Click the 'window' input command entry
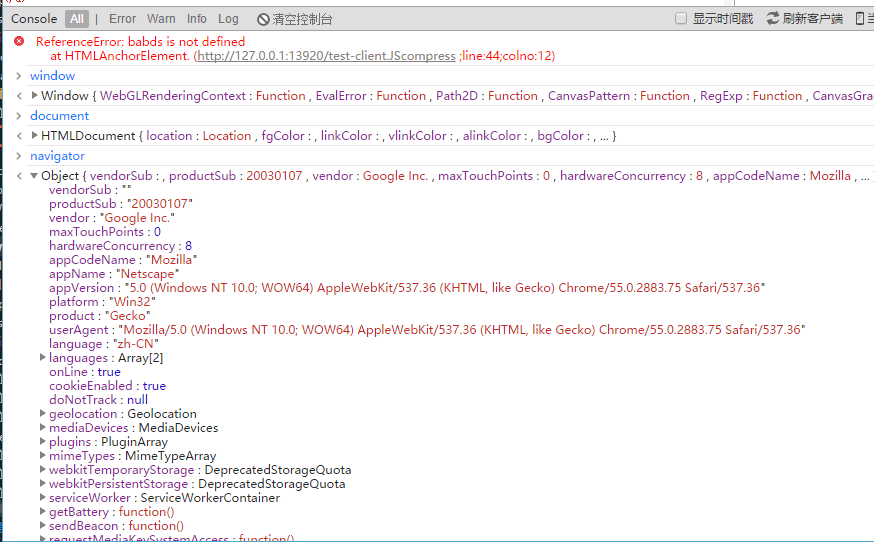874x542 pixels. point(52,76)
